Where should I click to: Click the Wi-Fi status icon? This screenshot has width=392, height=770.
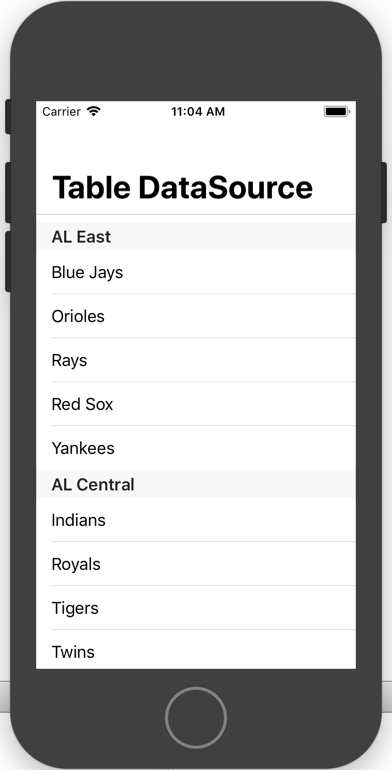(x=93, y=111)
